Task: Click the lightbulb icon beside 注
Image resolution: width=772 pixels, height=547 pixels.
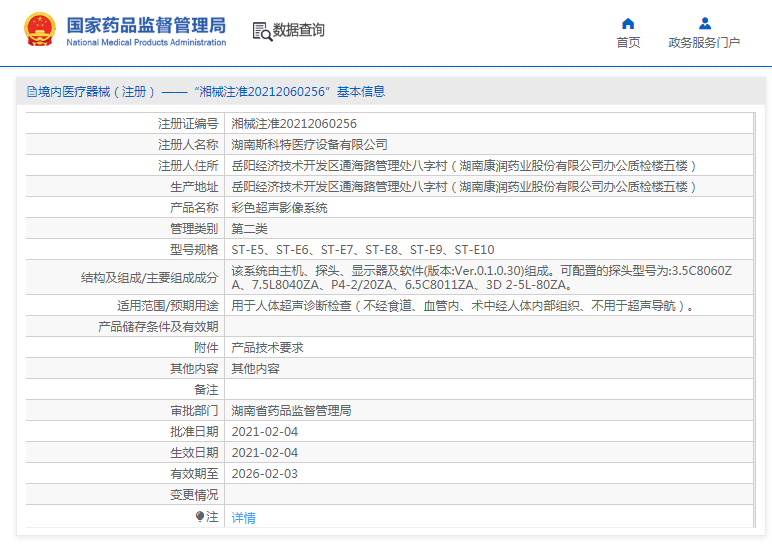Action: 199,516
